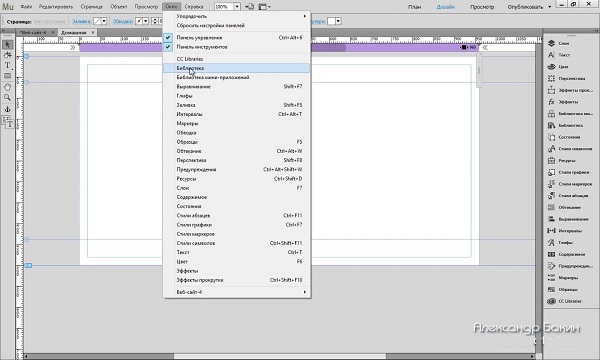Open the Объект menu
600x360 pixels.
(x=119, y=7)
